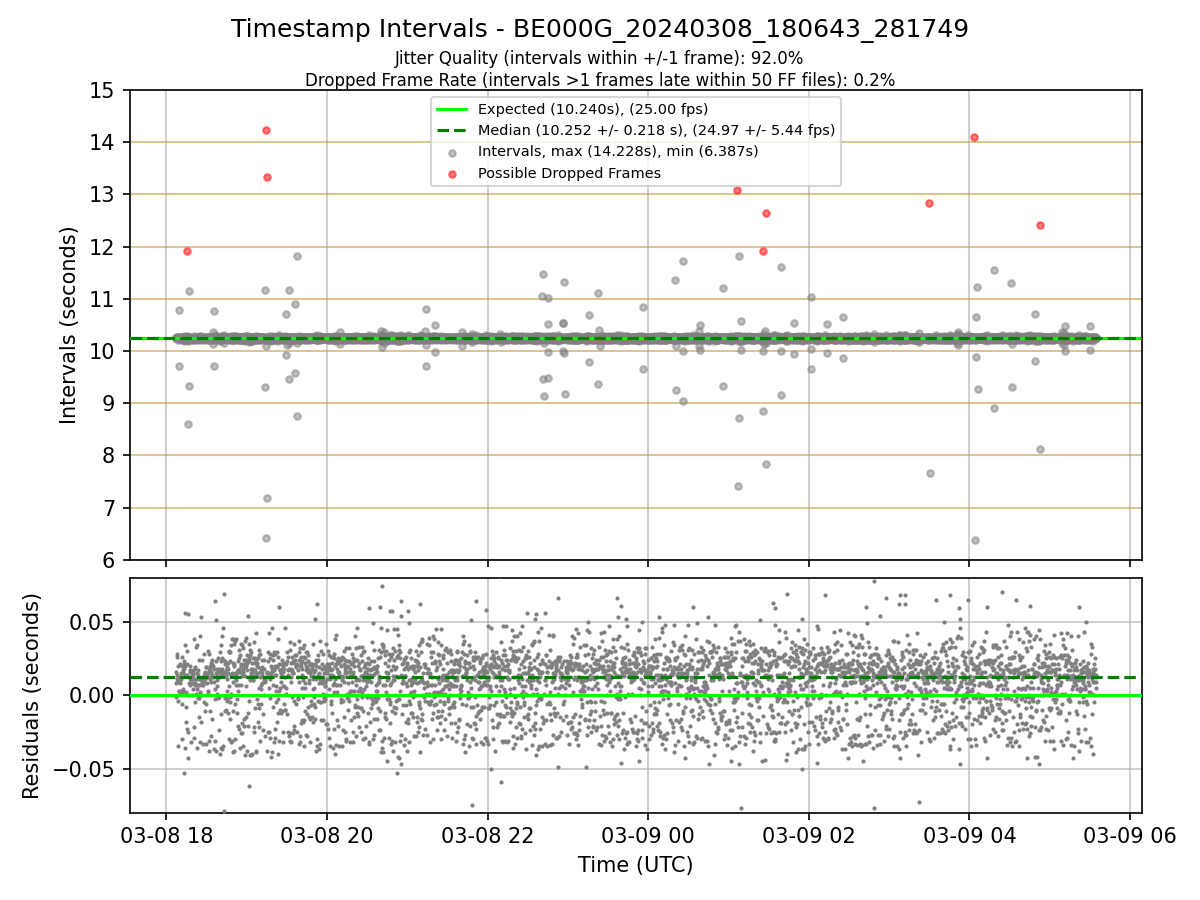
Task: Click the 'Median (10.252 +/- 0.218 s)' legend entry
Action: 656,130
